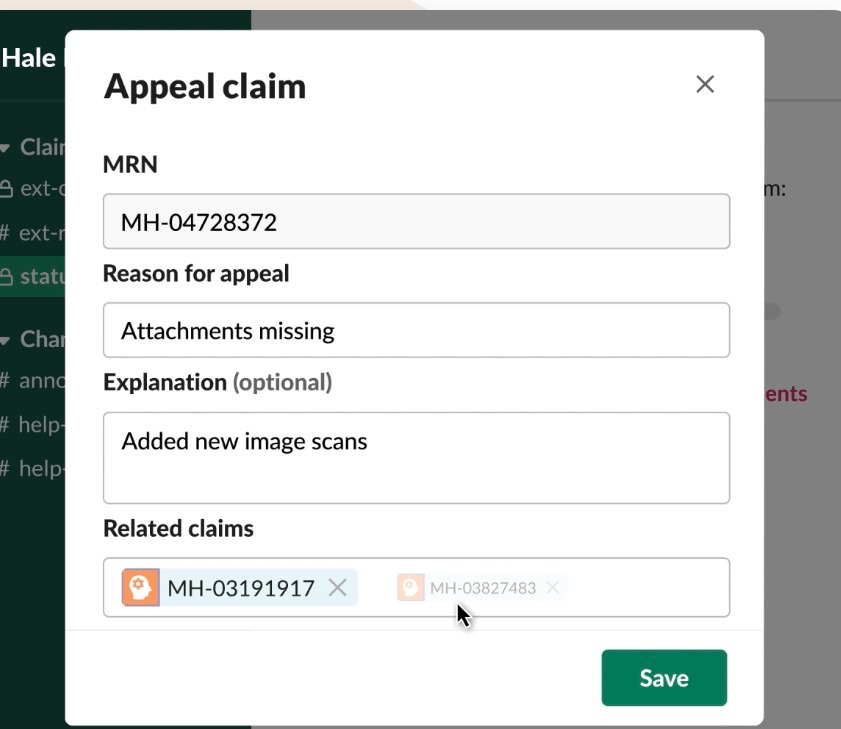Click the lock icon of the statu channel
The width and height of the screenshot is (841, 729).
[x=7, y=276]
